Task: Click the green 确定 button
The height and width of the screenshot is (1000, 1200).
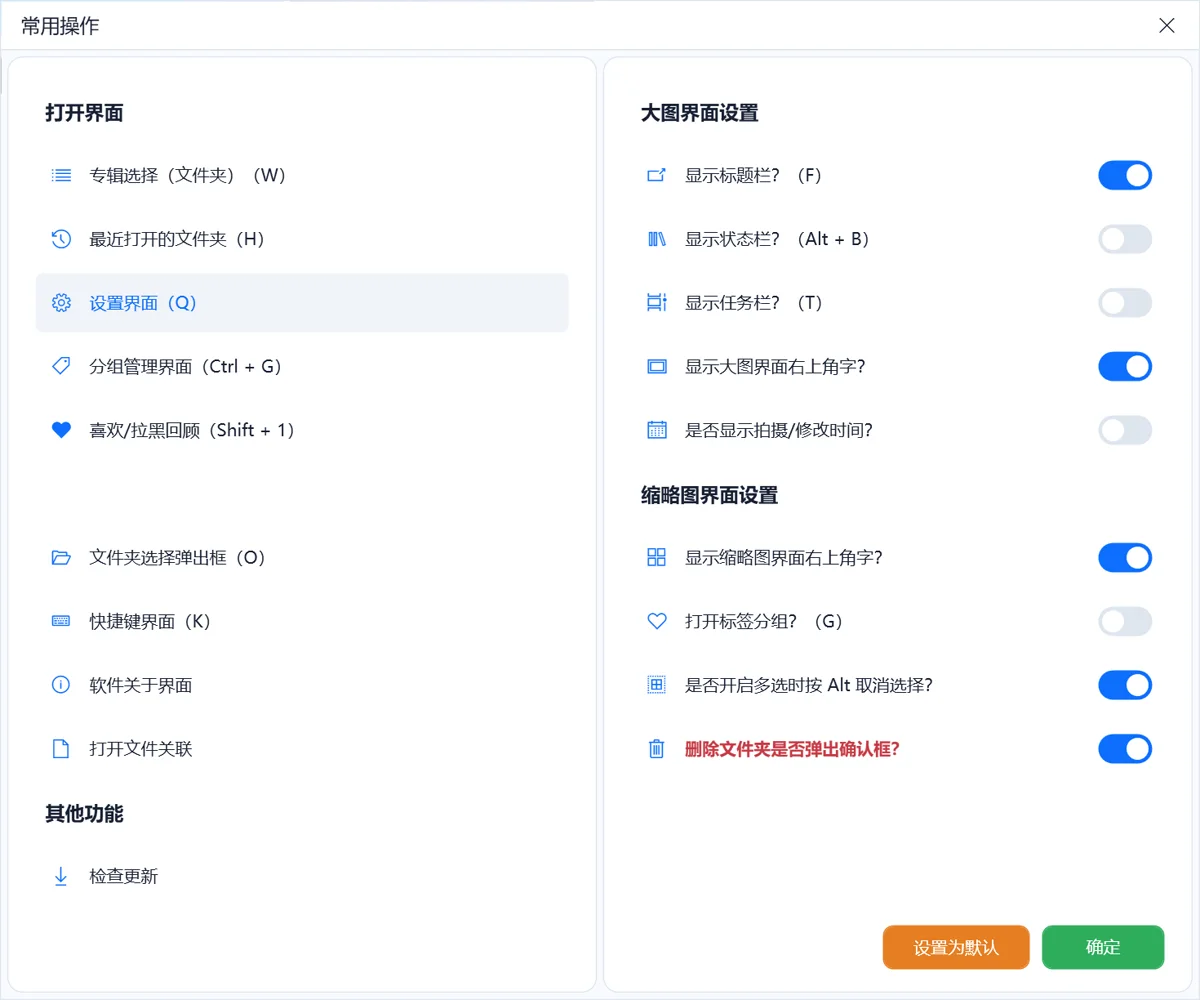Action: pos(1103,947)
